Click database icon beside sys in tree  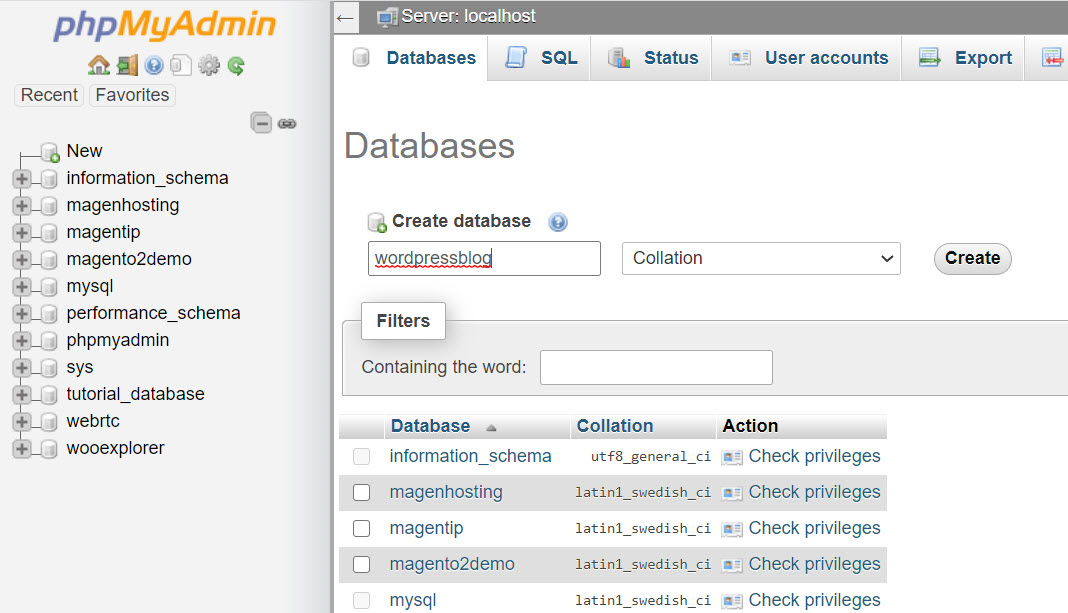click(49, 368)
